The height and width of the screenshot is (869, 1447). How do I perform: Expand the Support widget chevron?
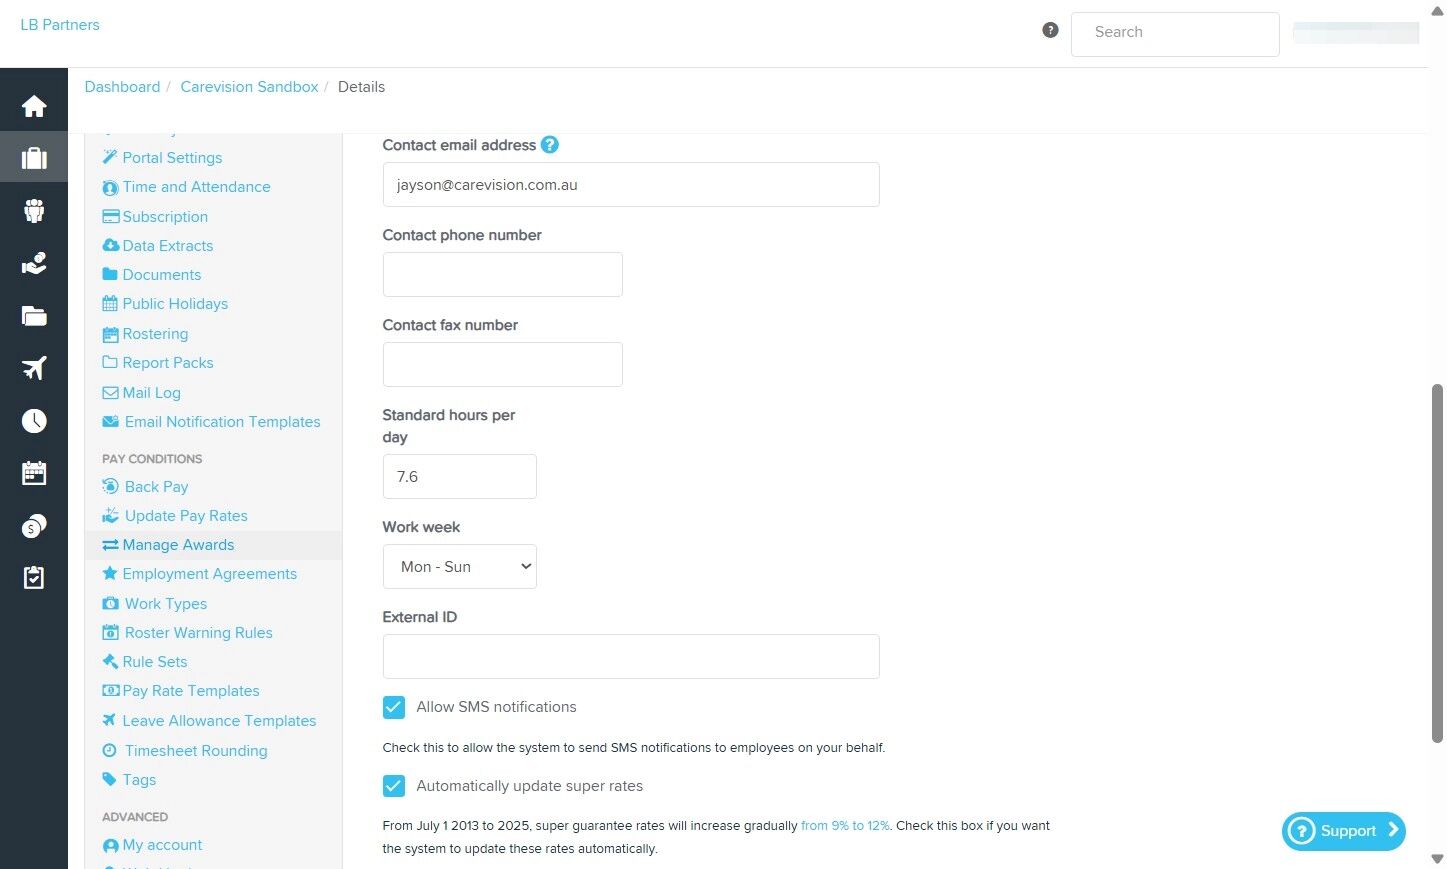pyautogui.click(x=1393, y=830)
